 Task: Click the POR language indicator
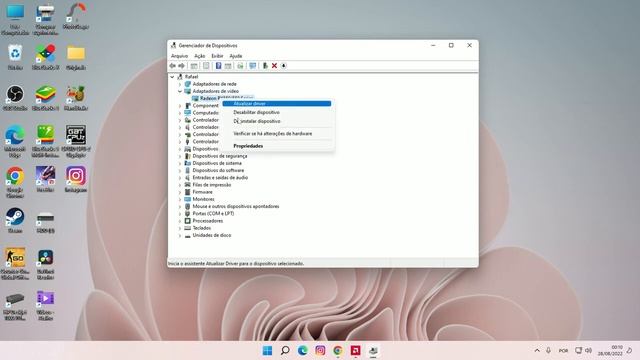(563, 351)
